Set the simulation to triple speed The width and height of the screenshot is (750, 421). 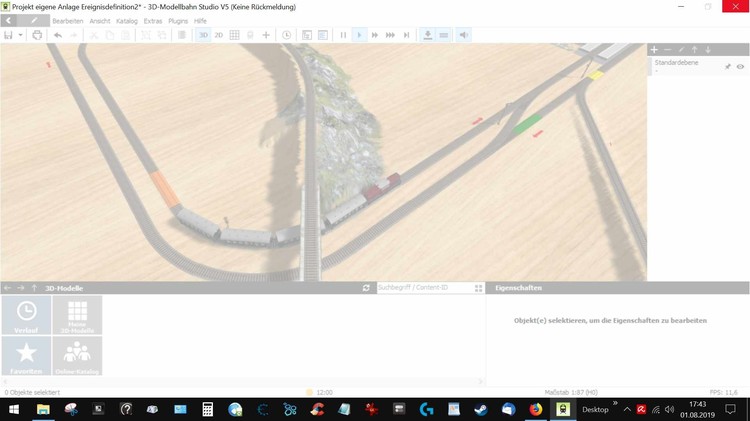tap(390, 35)
